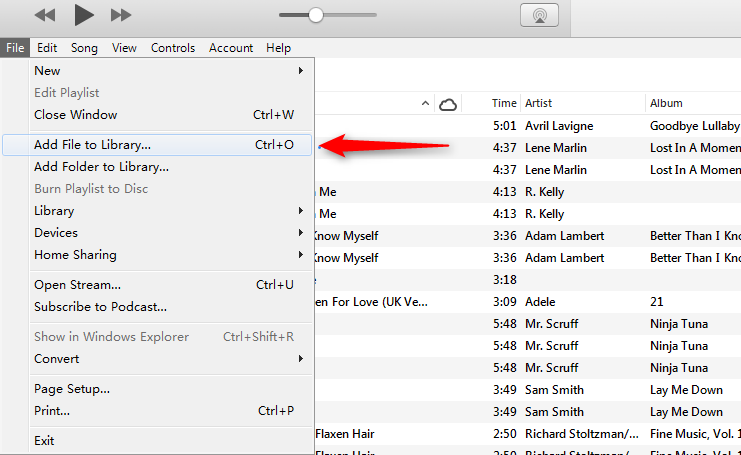Choose Close Window from File menu

(170, 115)
